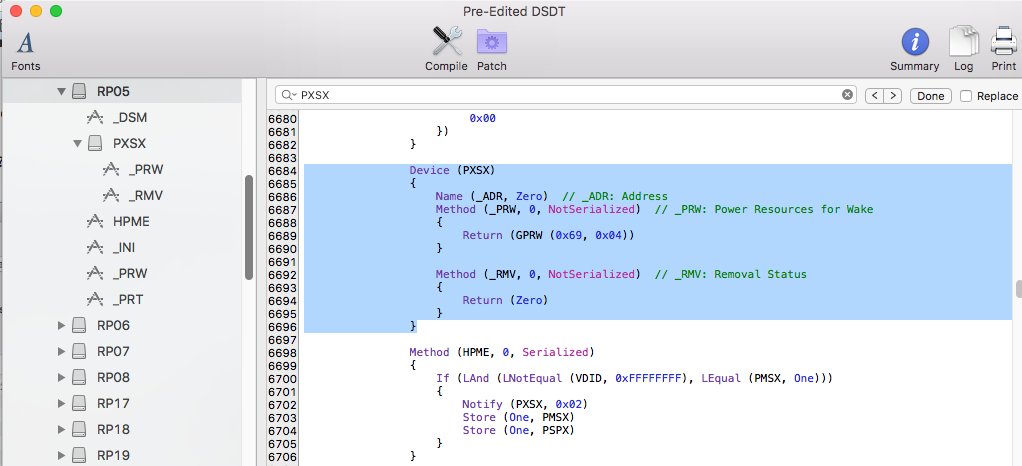The width and height of the screenshot is (1022, 466).
Task: Go to previous search match
Action: (x=873, y=96)
